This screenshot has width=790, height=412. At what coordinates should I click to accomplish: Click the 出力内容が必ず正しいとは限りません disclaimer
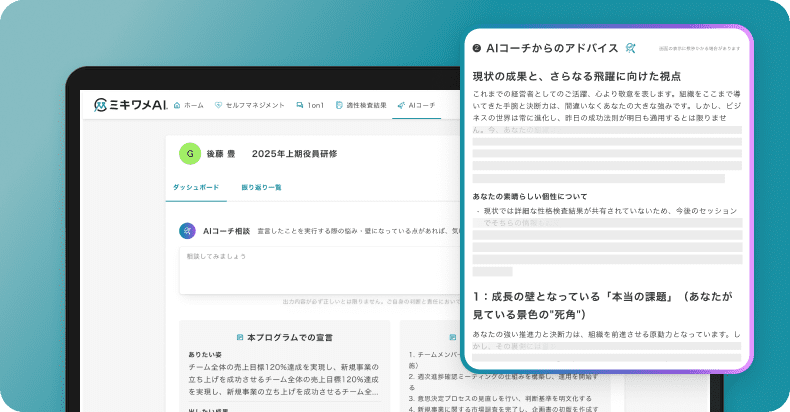click(x=371, y=302)
